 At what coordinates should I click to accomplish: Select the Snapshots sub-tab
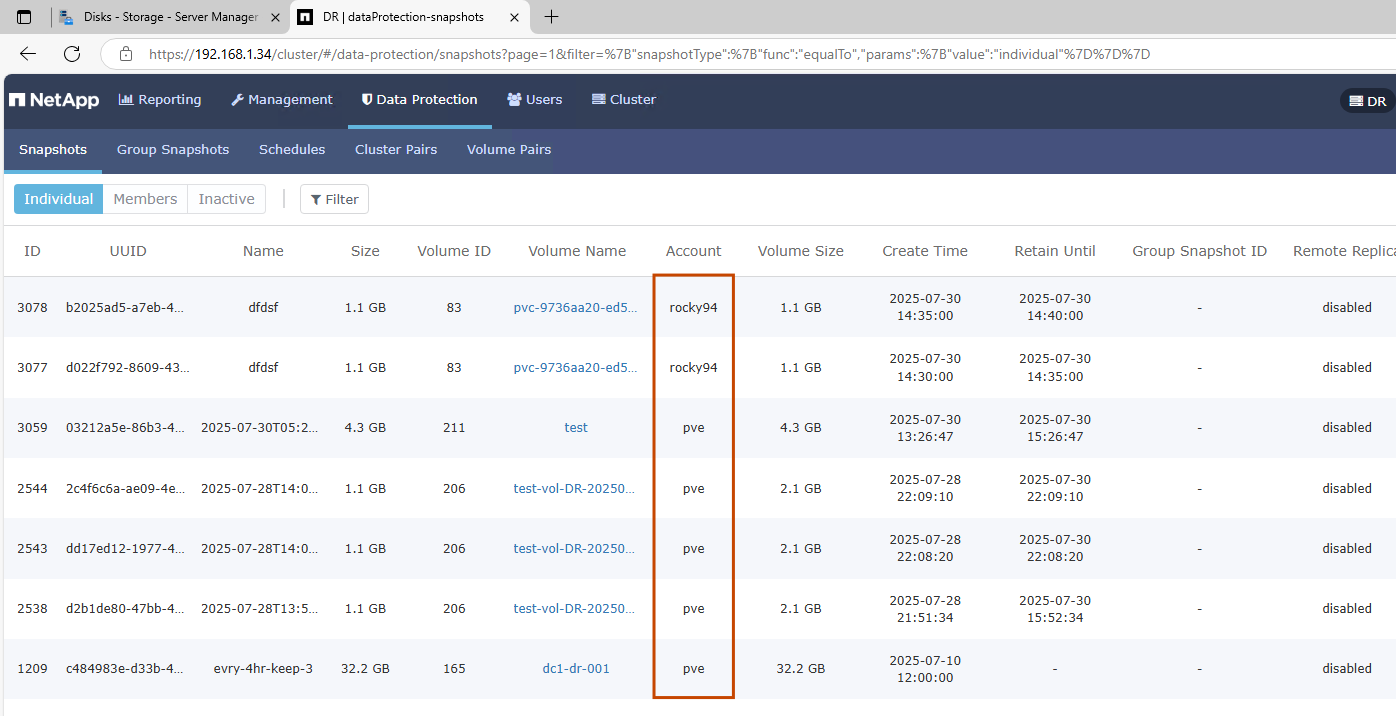coord(53,150)
